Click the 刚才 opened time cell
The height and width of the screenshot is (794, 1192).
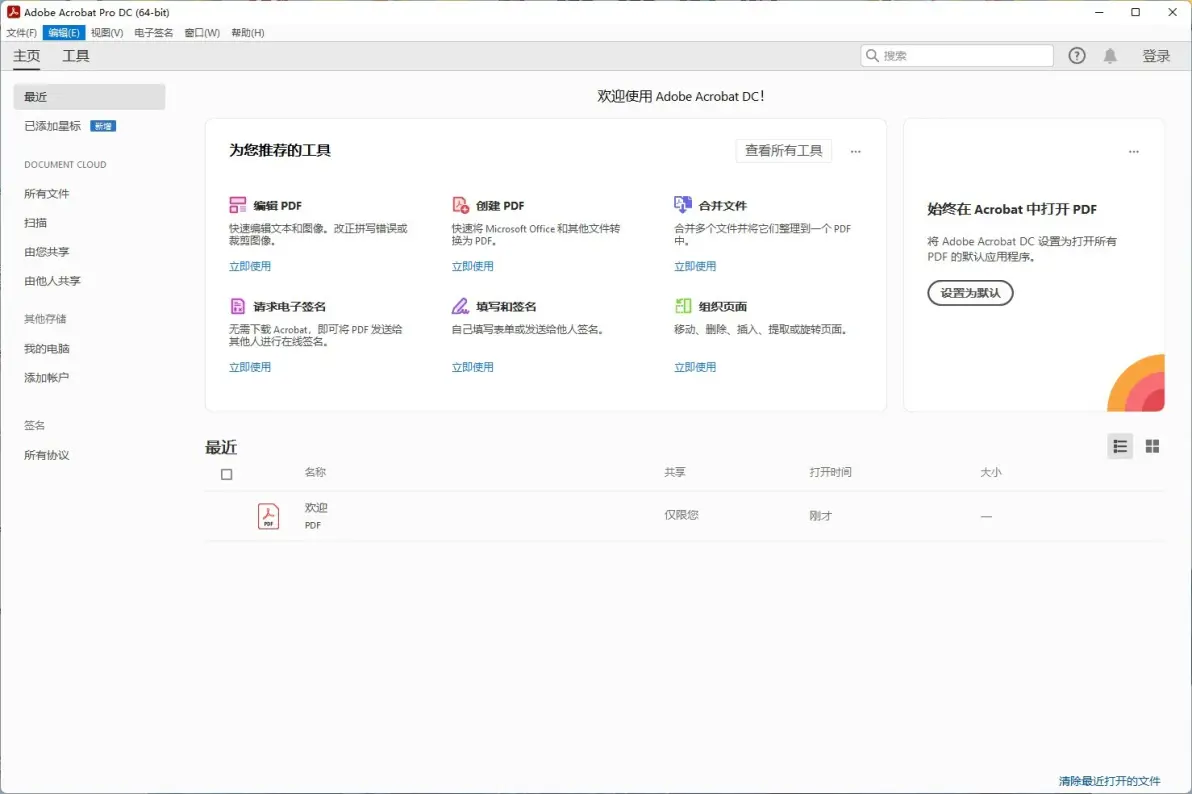(820, 516)
